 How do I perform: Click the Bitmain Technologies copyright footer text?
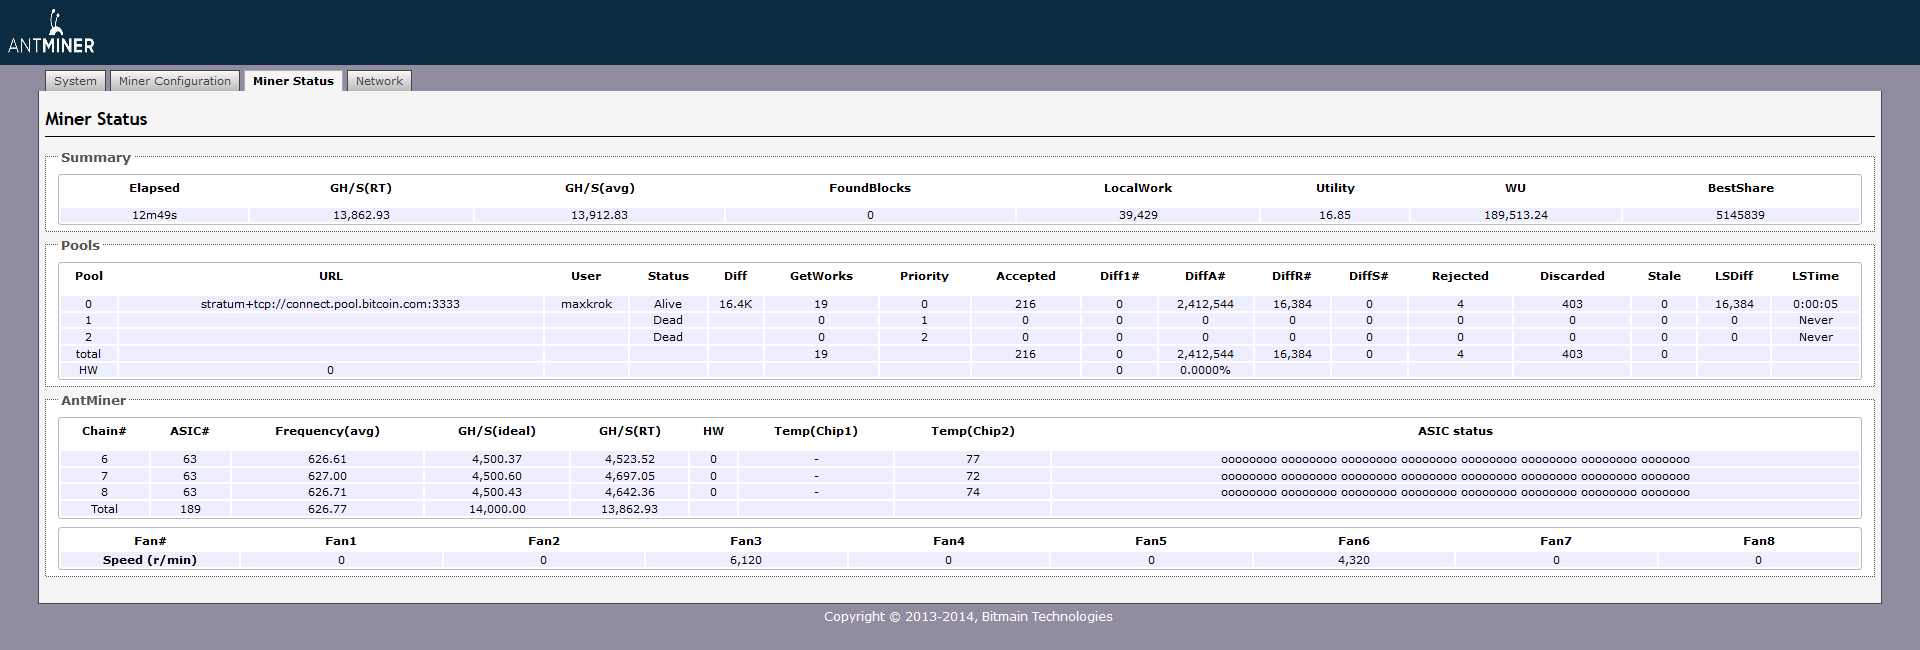[968, 616]
